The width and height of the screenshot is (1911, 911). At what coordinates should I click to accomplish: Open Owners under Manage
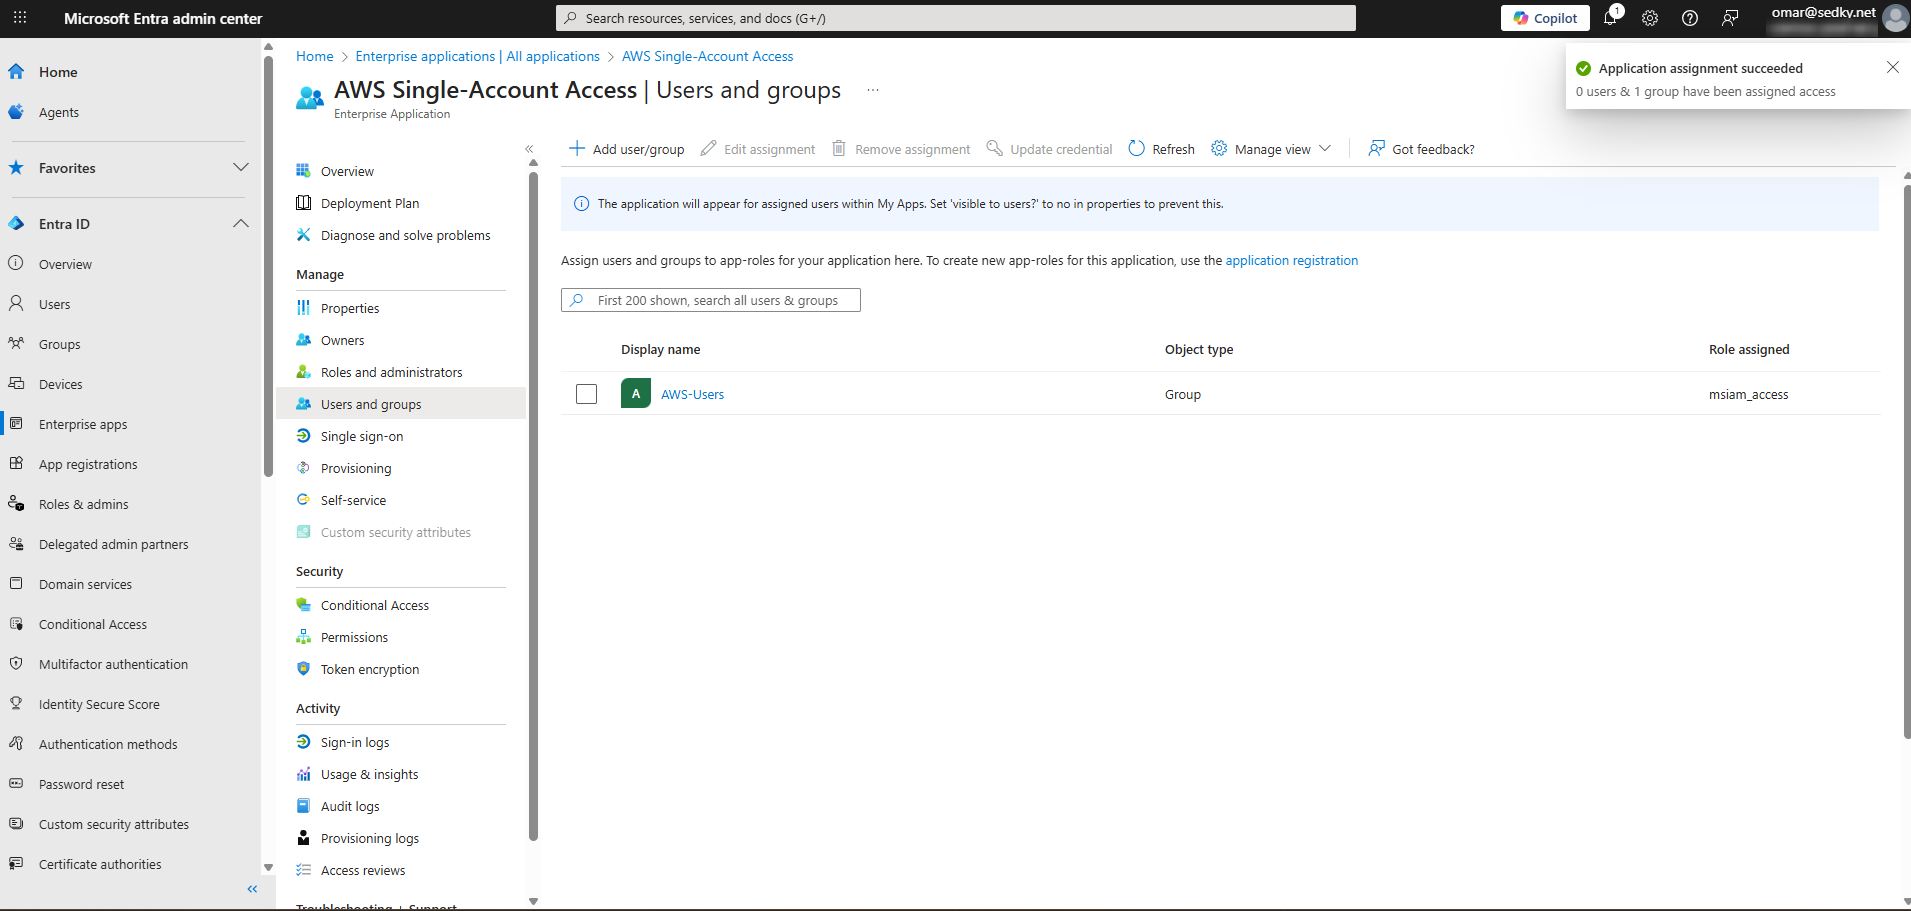pos(342,340)
